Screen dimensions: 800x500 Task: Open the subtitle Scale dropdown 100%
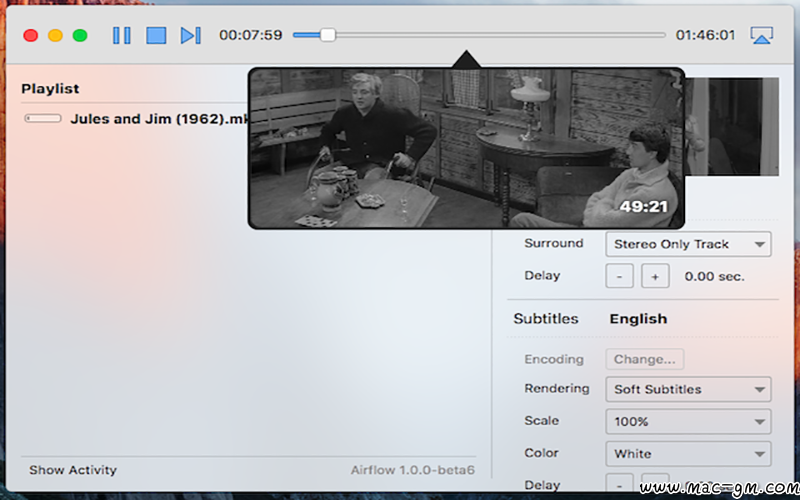pos(688,421)
